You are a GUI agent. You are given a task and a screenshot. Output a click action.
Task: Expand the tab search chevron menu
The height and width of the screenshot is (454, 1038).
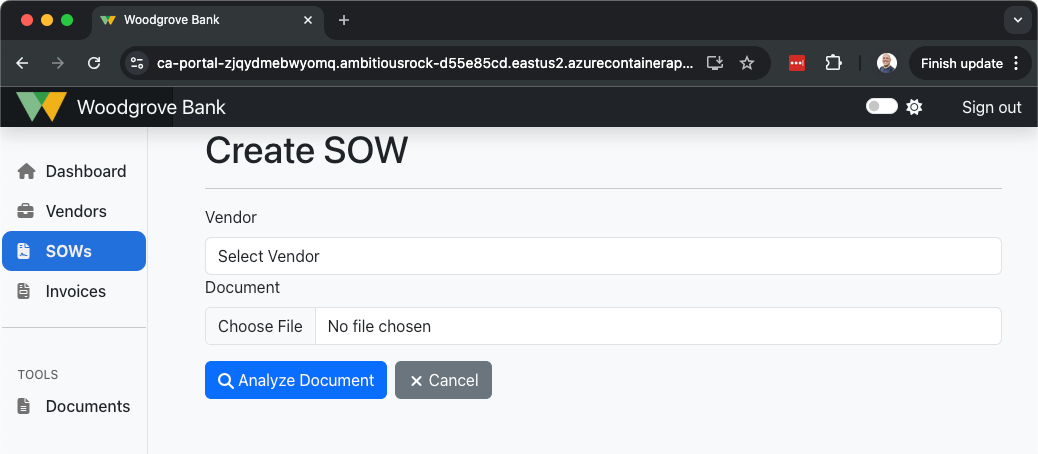pyautogui.click(x=1017, y=20)
